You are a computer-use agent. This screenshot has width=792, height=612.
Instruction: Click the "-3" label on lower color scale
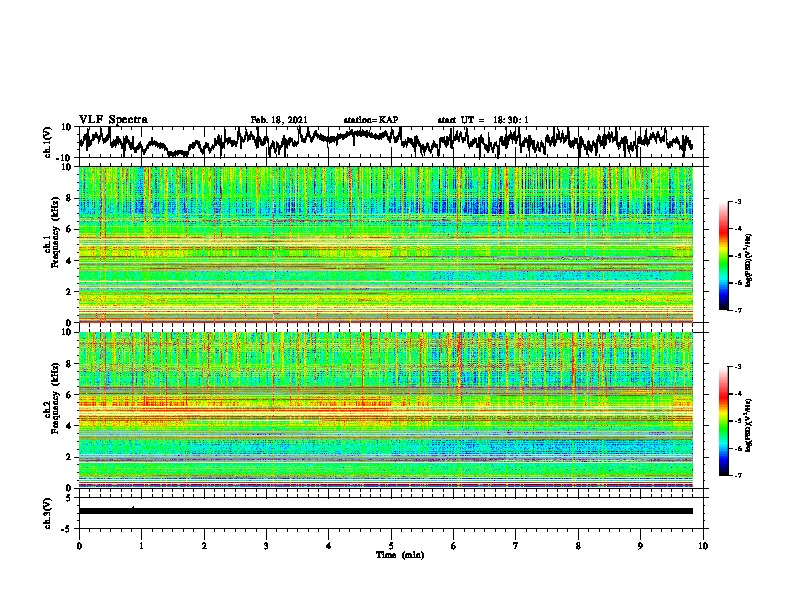click(738, 367)
